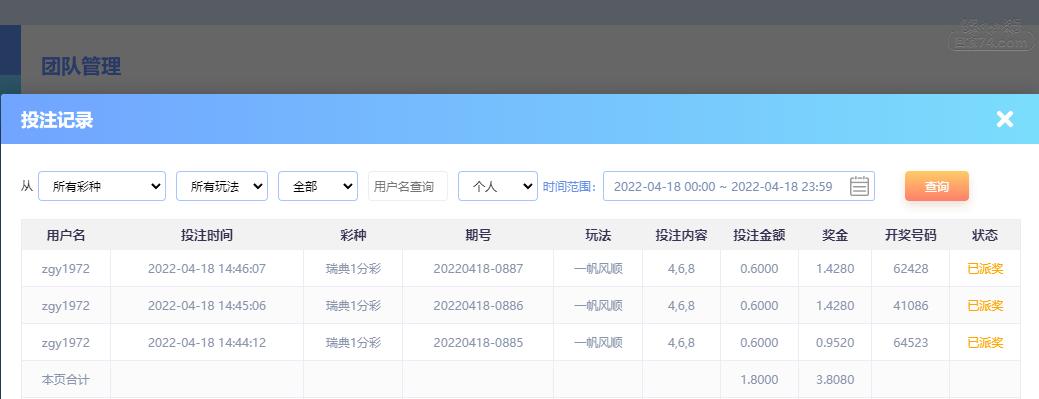Click bet time 2022-04-18 14:46:07
Image resolution: width=1039 pixels, height=399 pixels.
207,268
